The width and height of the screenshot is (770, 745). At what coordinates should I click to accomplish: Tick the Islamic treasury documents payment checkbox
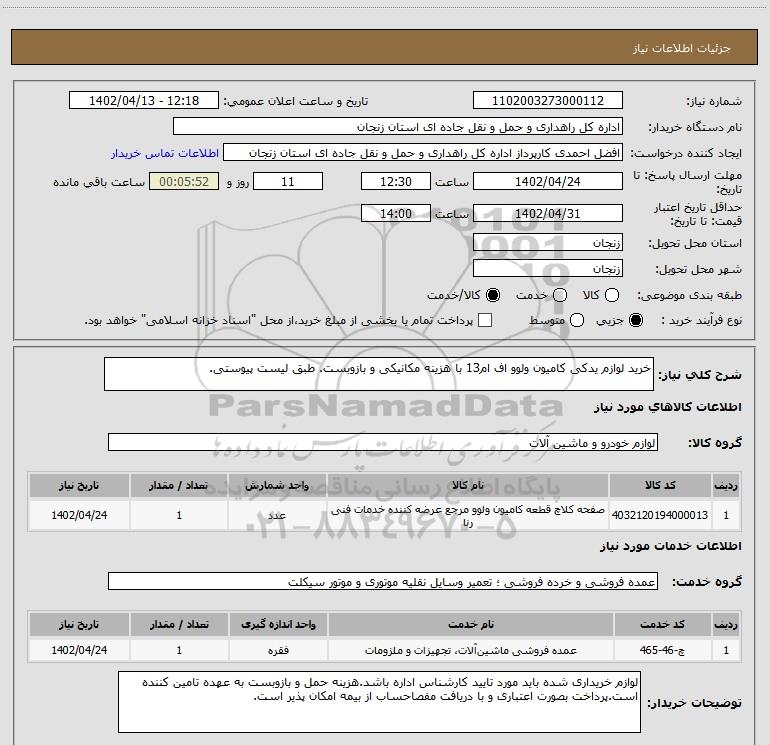485,320
